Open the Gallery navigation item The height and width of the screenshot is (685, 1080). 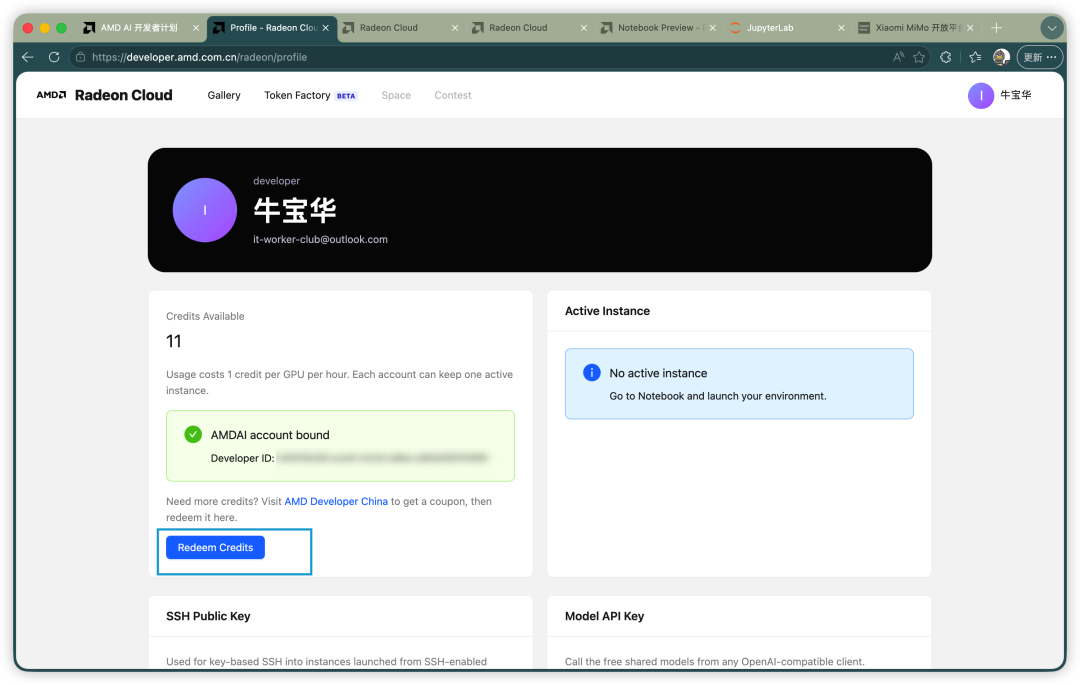pos(224,95)
